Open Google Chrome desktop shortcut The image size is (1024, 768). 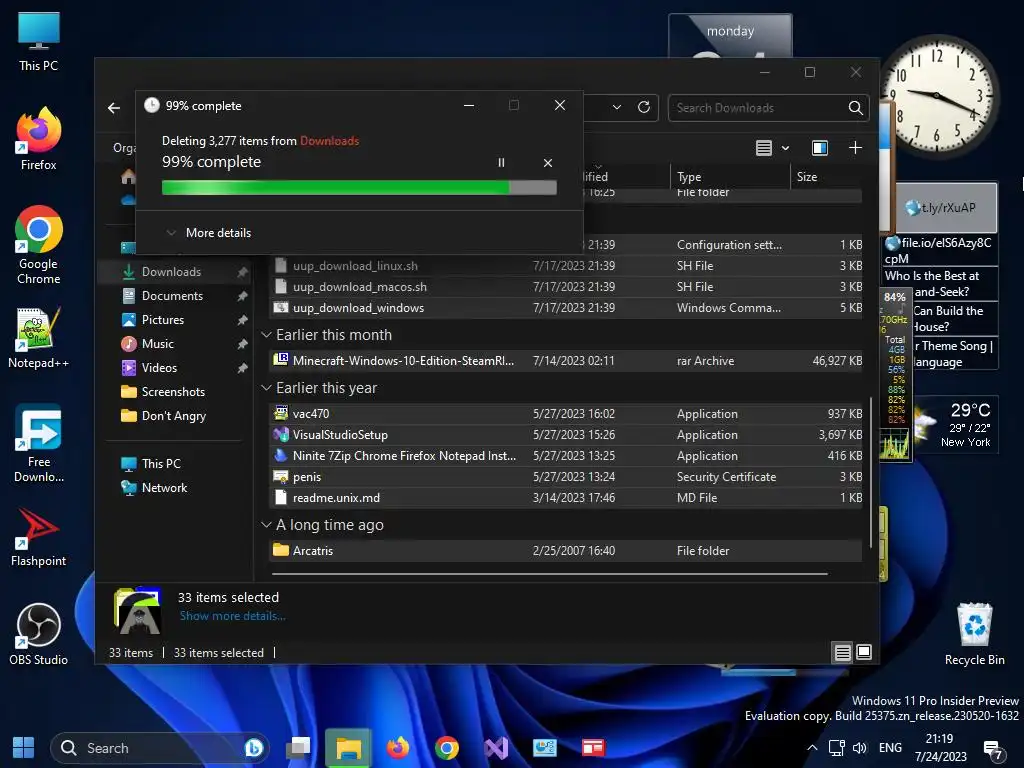pos(39,245)
